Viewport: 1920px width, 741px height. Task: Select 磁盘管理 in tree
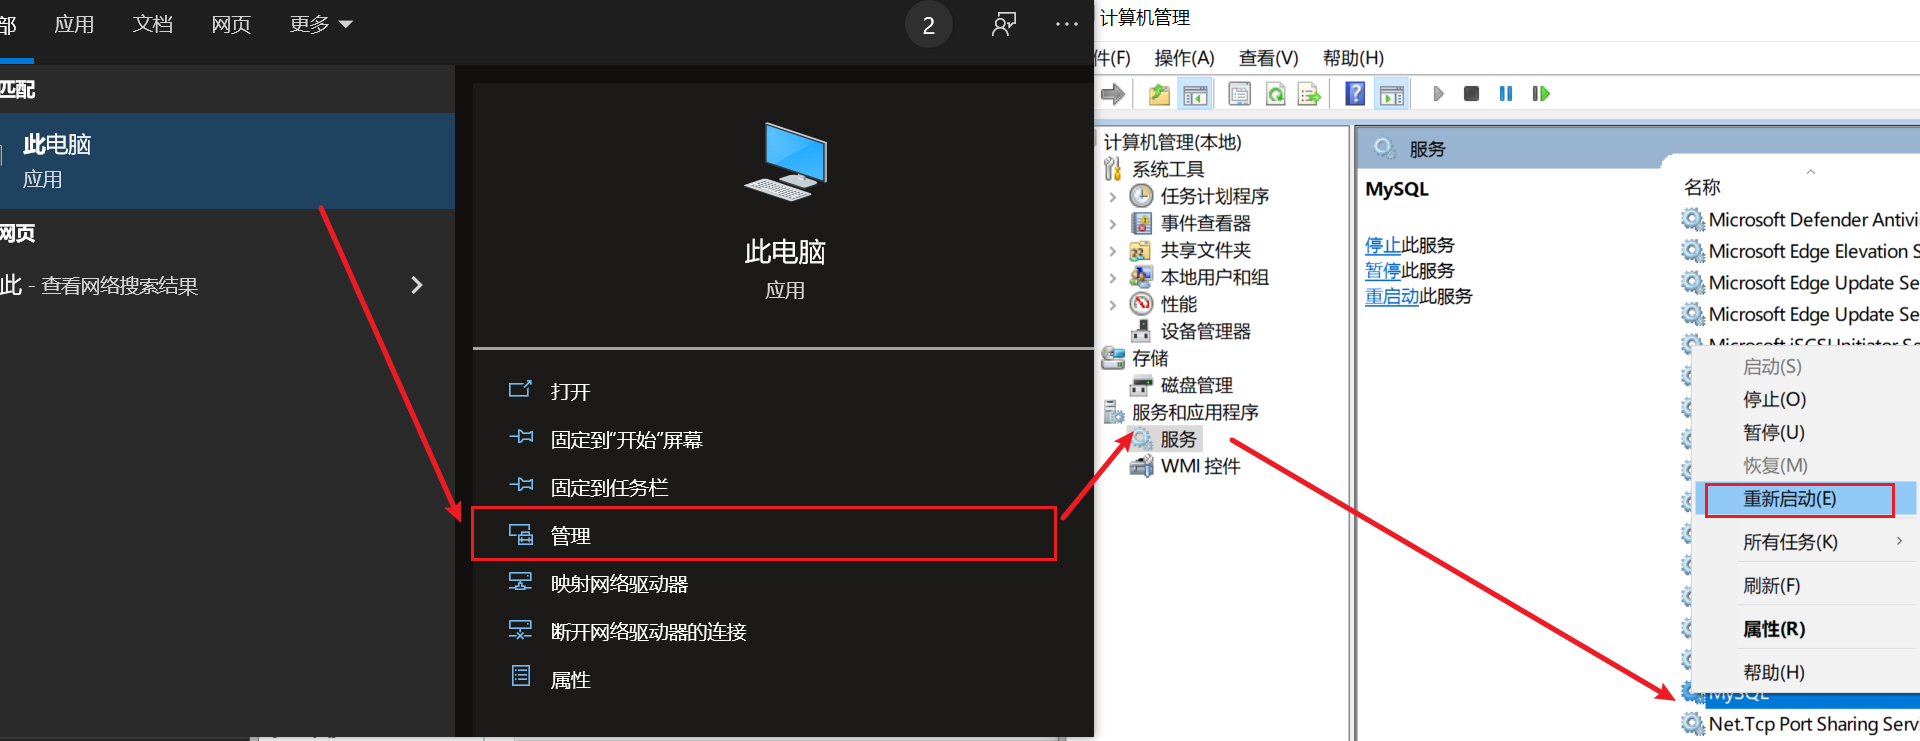pos(1196,385)
